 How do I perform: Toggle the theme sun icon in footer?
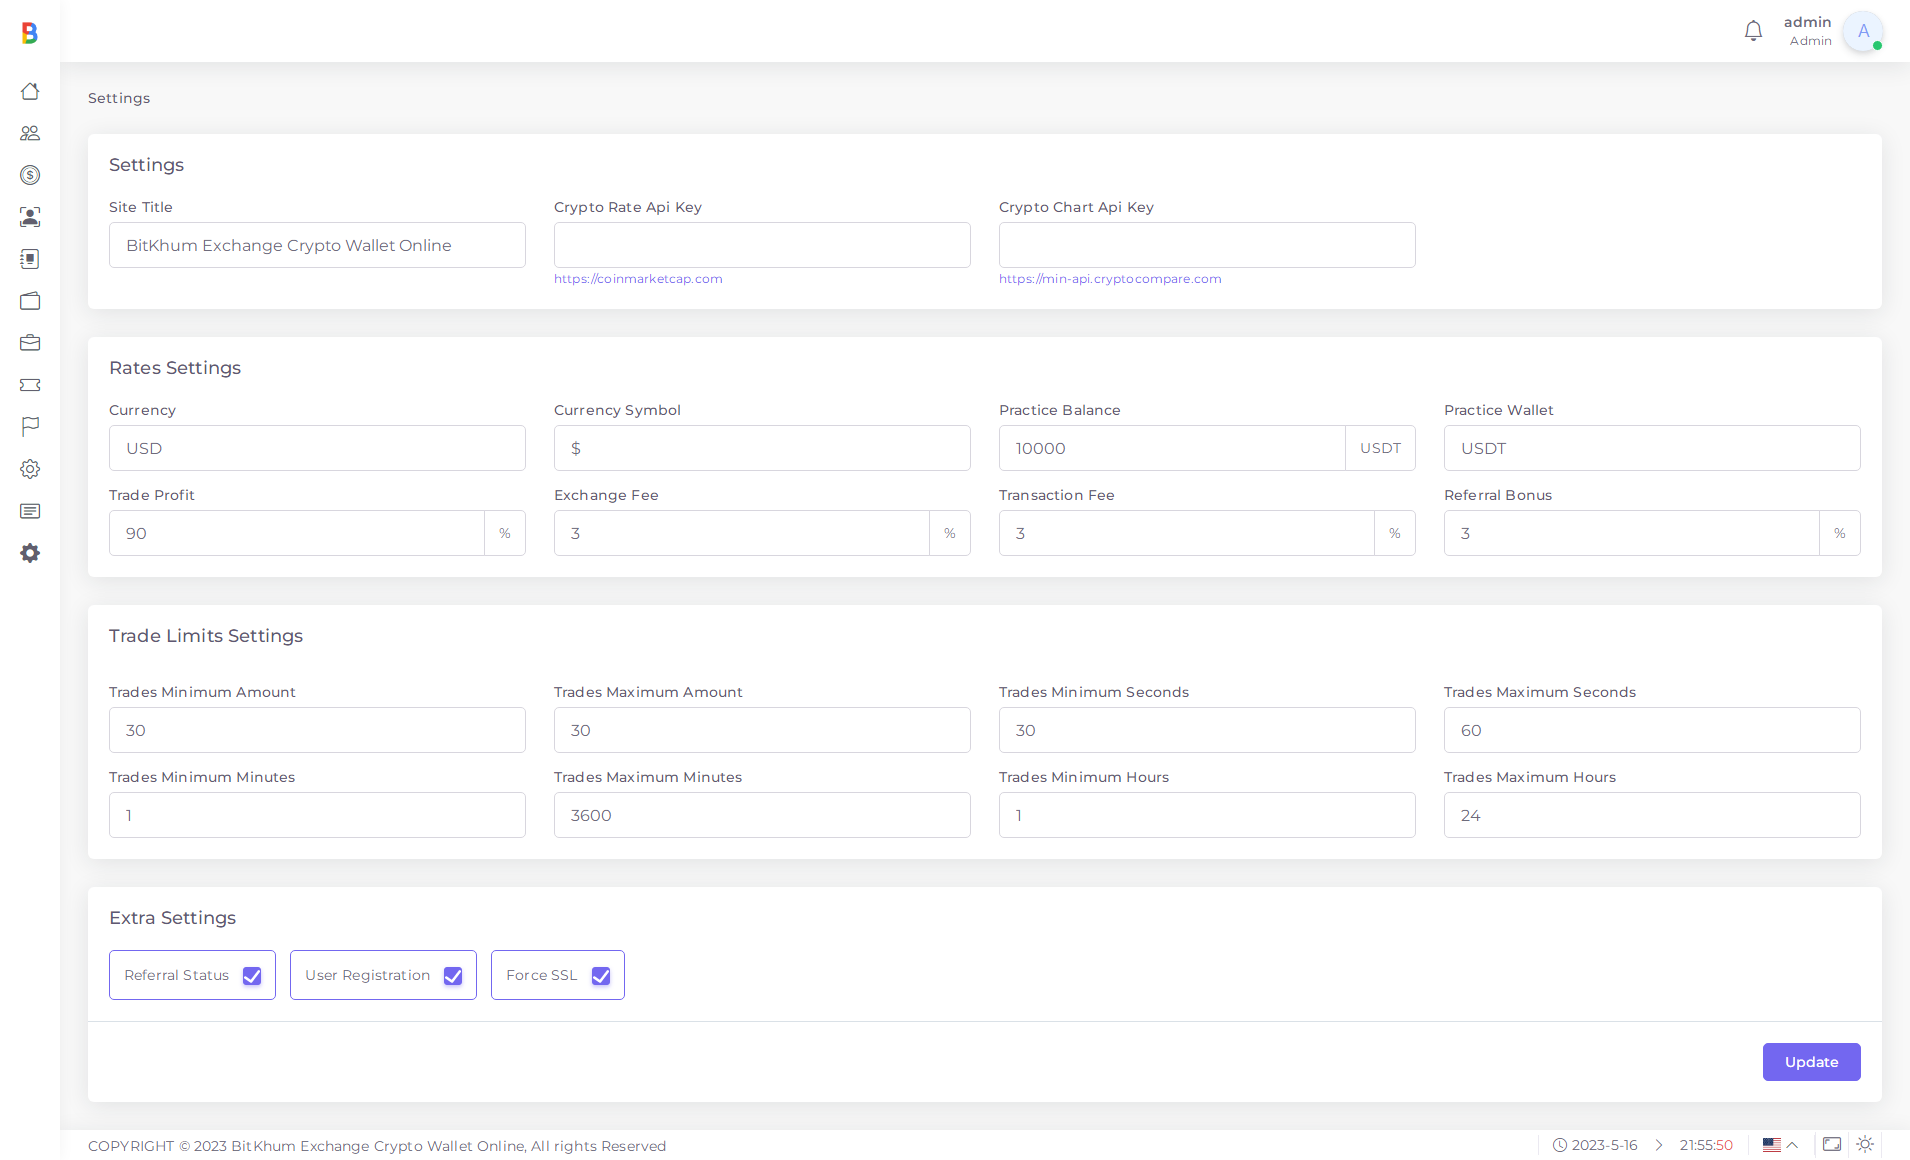[1865, 1144]
